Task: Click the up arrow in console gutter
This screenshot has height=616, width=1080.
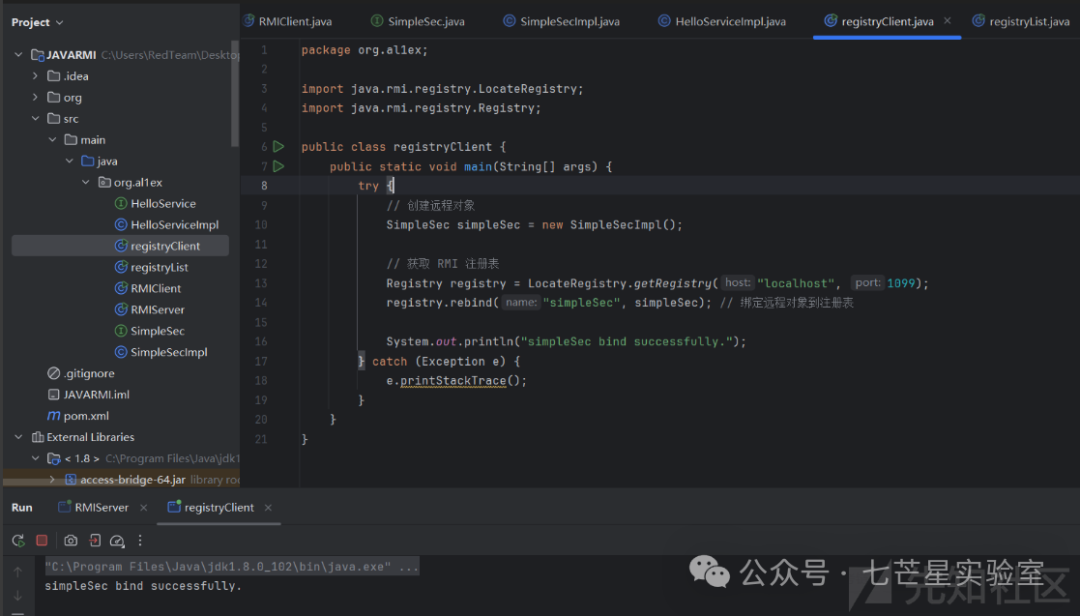Action: (x=18, y=571)
